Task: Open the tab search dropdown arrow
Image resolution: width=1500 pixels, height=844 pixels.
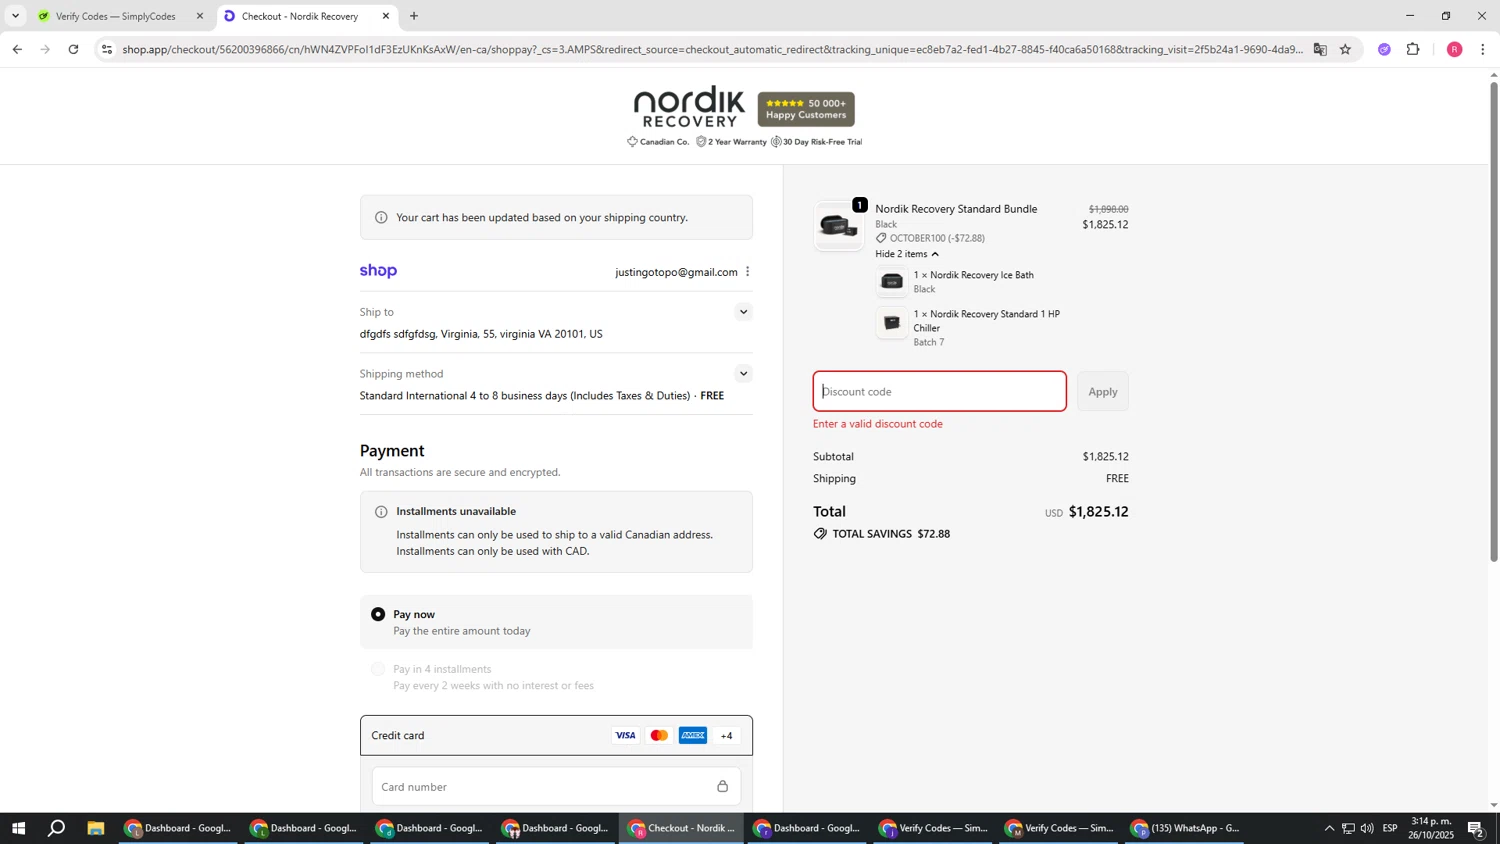Action: 15,16
